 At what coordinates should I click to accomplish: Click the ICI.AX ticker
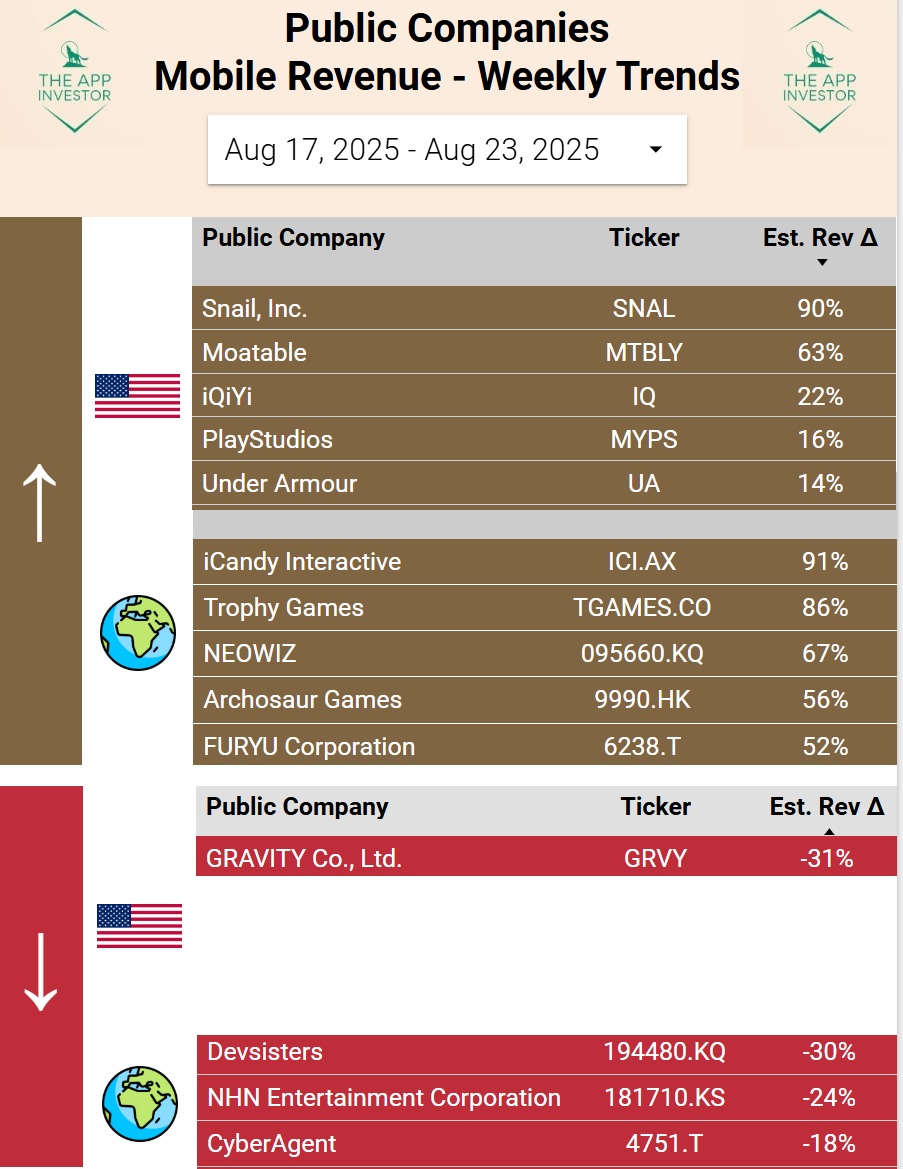tap(642, 561)
